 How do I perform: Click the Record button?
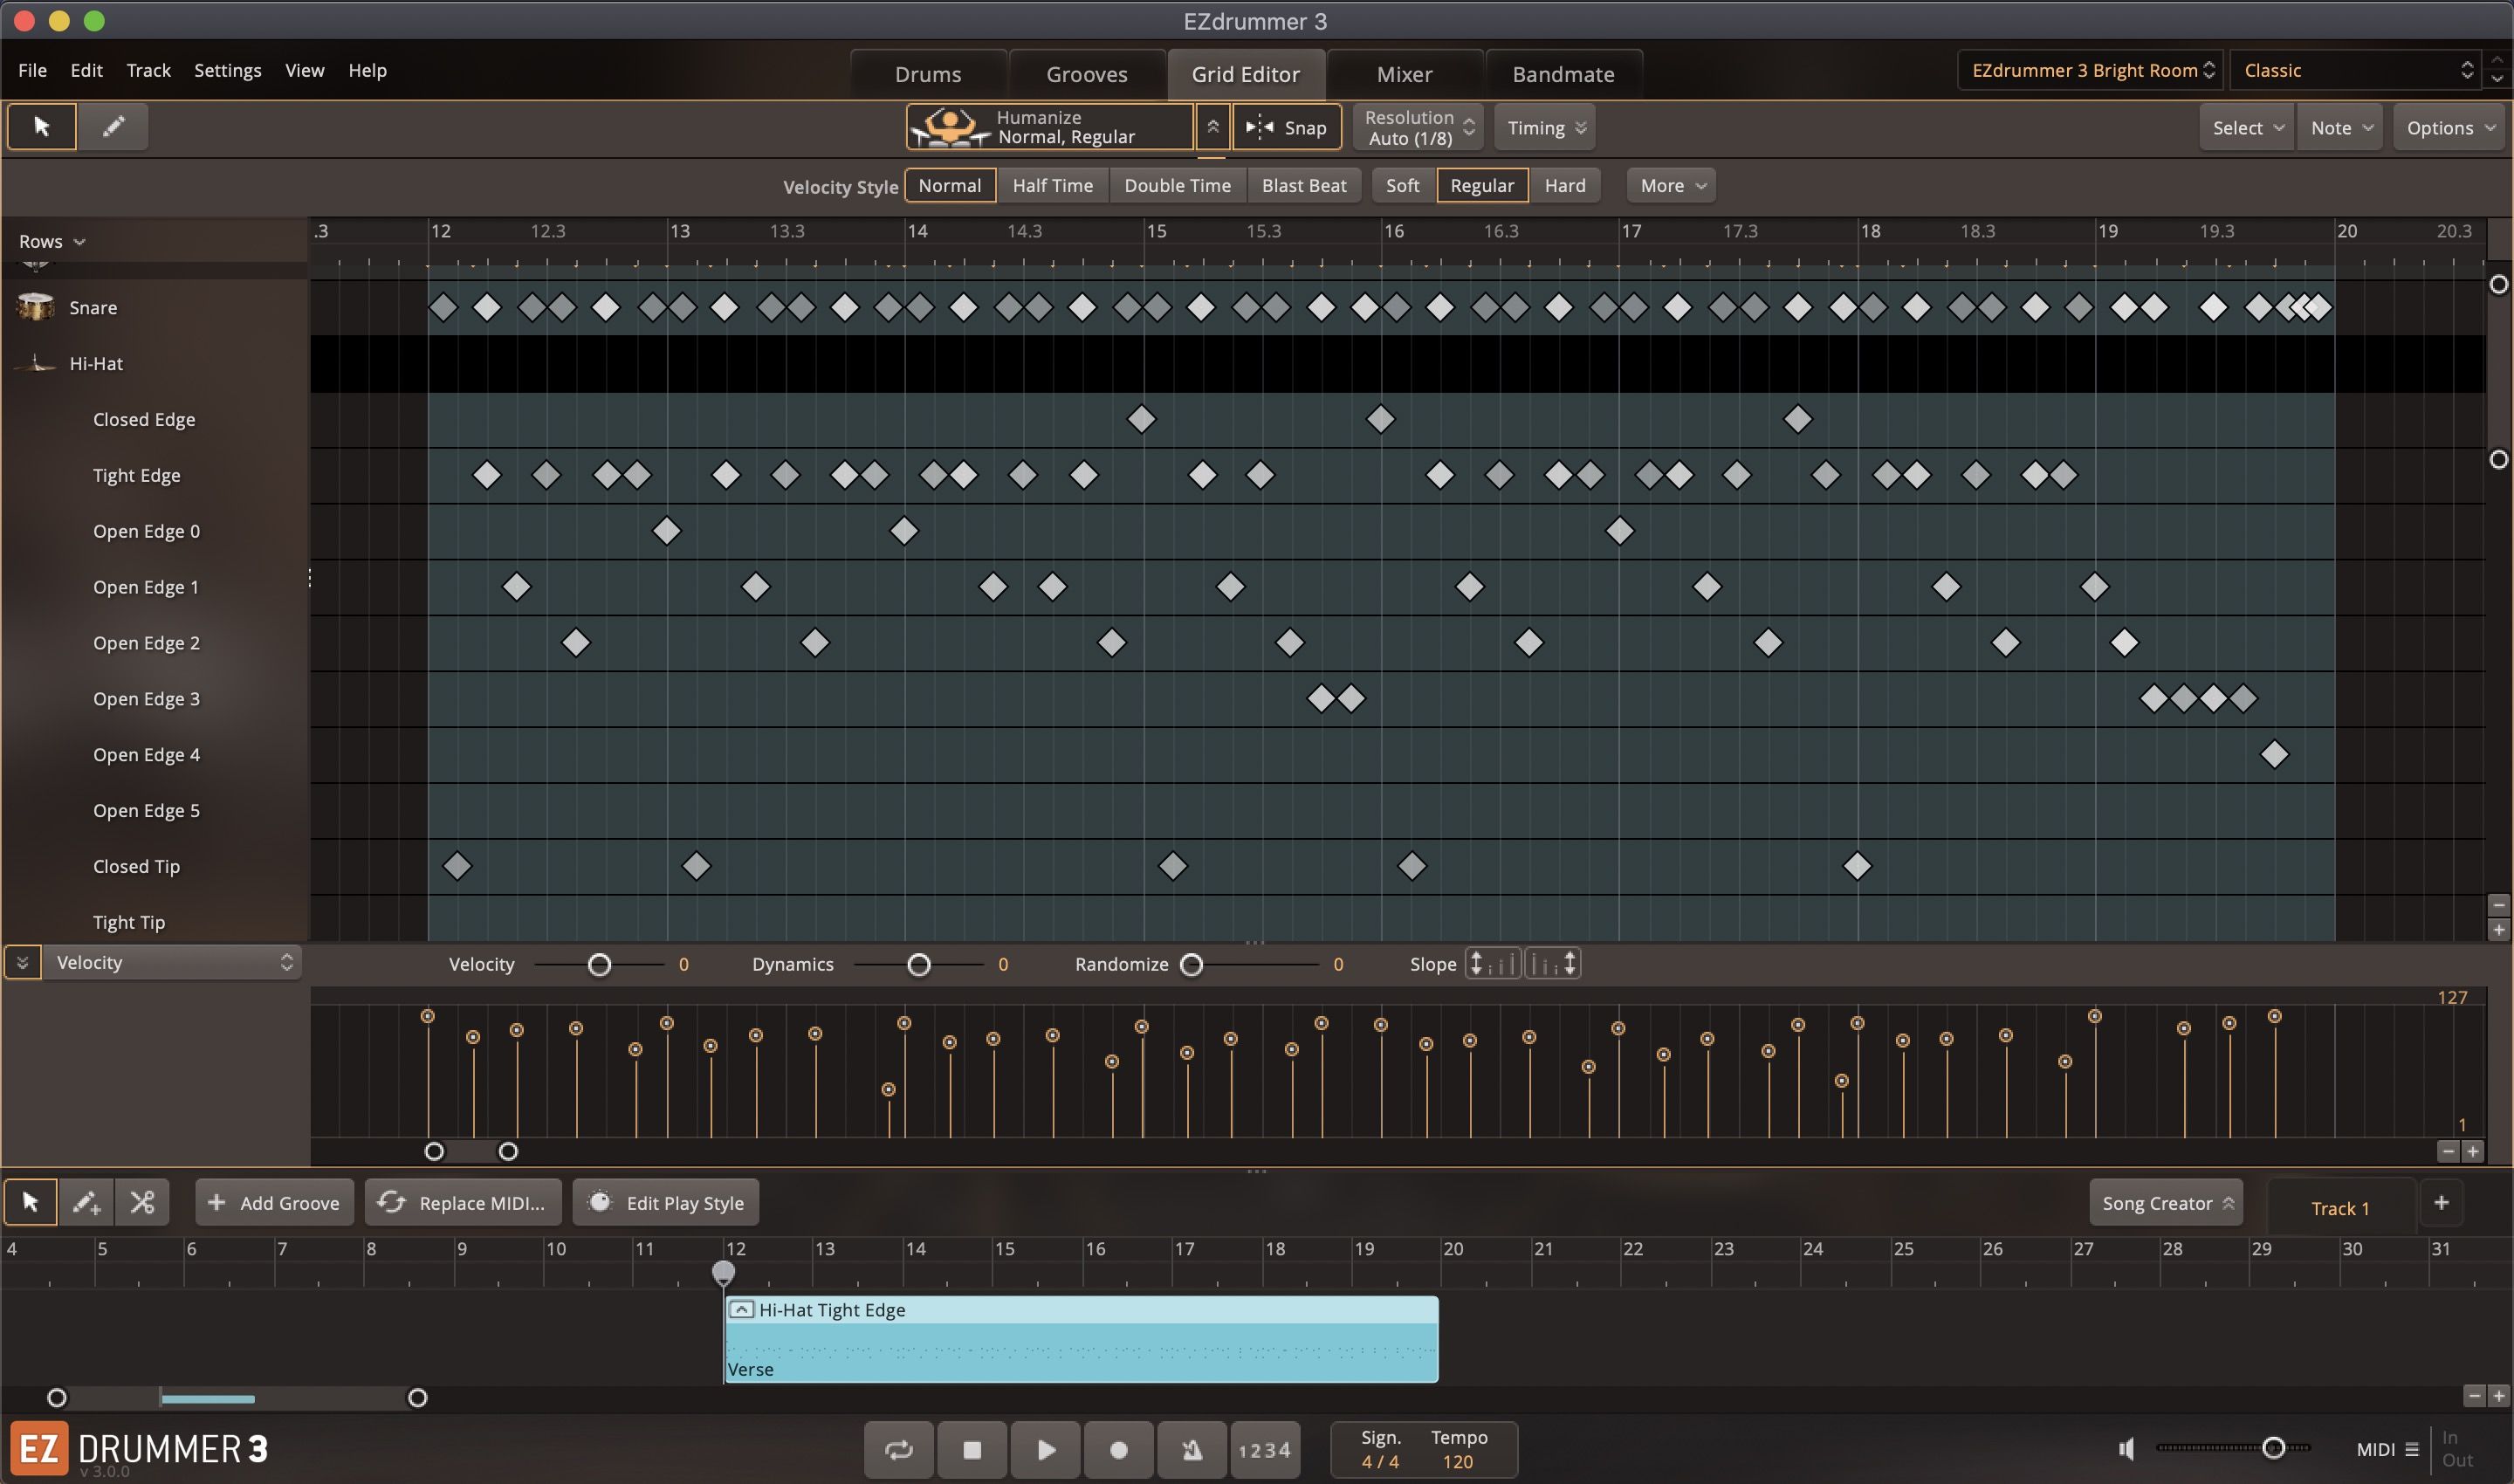1119,1449
